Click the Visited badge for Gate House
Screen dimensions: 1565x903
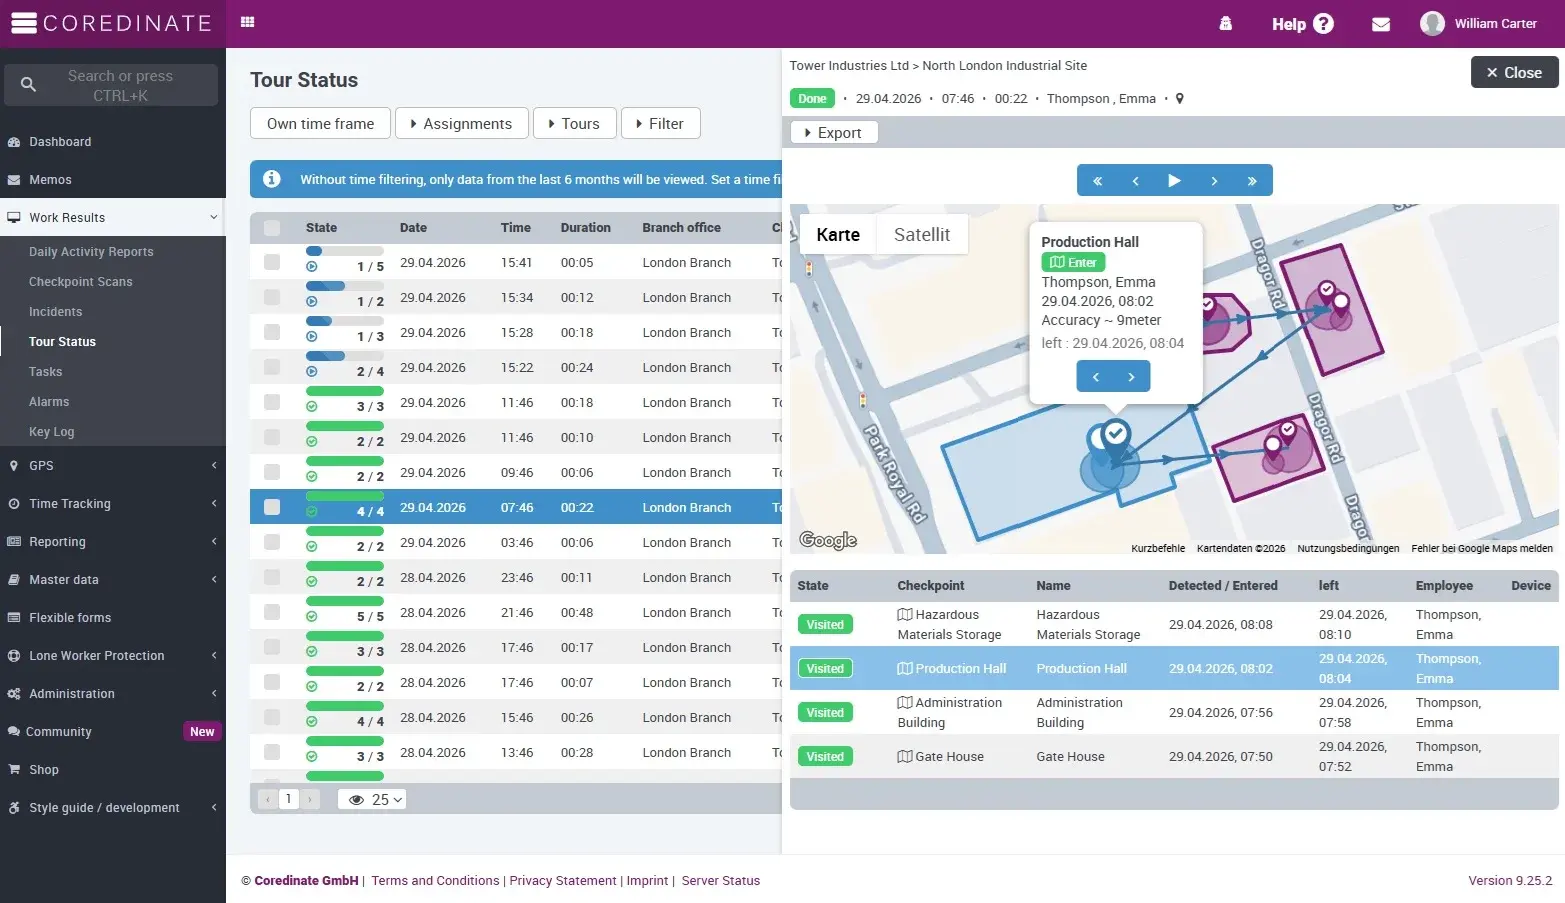[825, 757]
